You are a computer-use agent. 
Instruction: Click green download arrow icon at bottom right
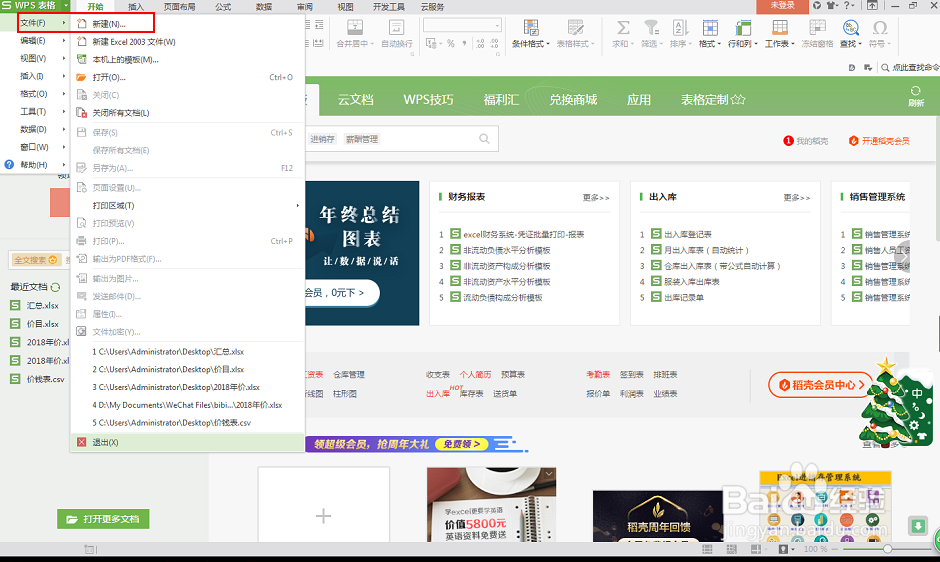918,526
